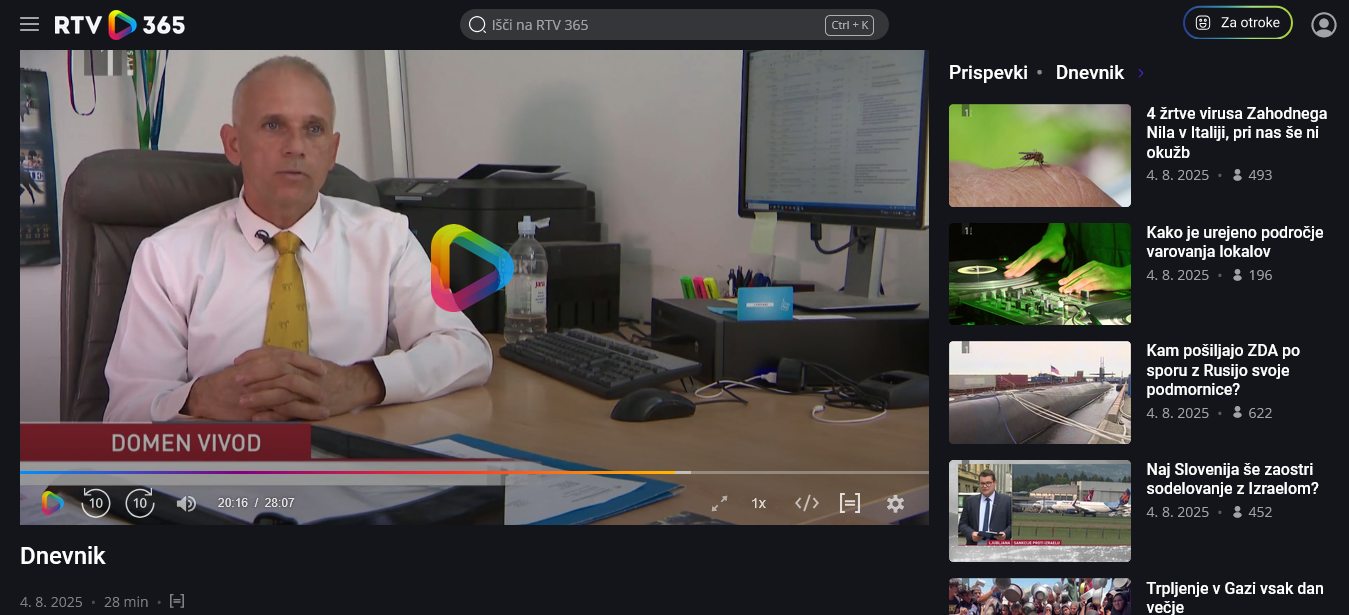1349x615 pixels.
Task: Play the video with center play button
Action: 472,268
